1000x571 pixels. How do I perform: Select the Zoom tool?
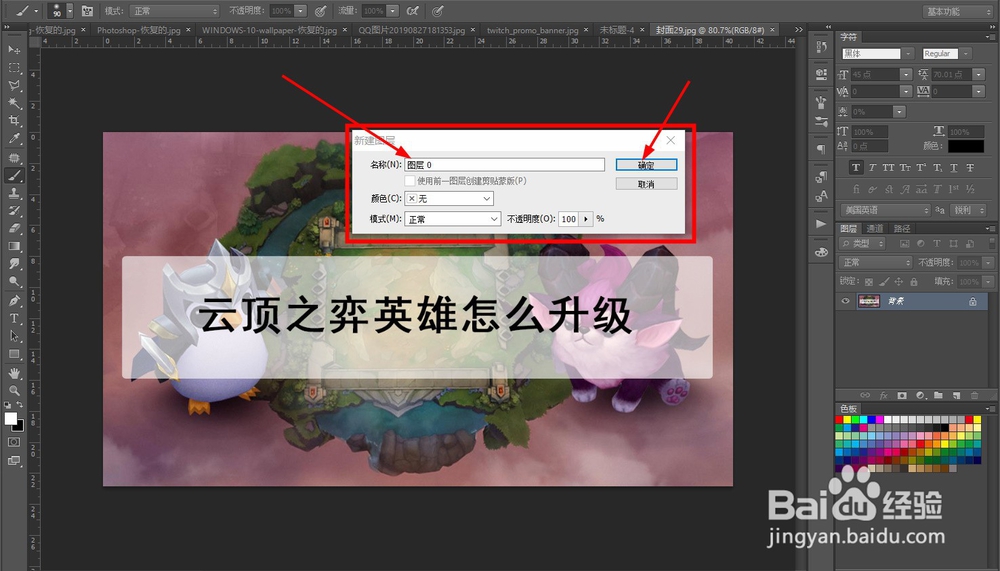[x=14, y=390]
